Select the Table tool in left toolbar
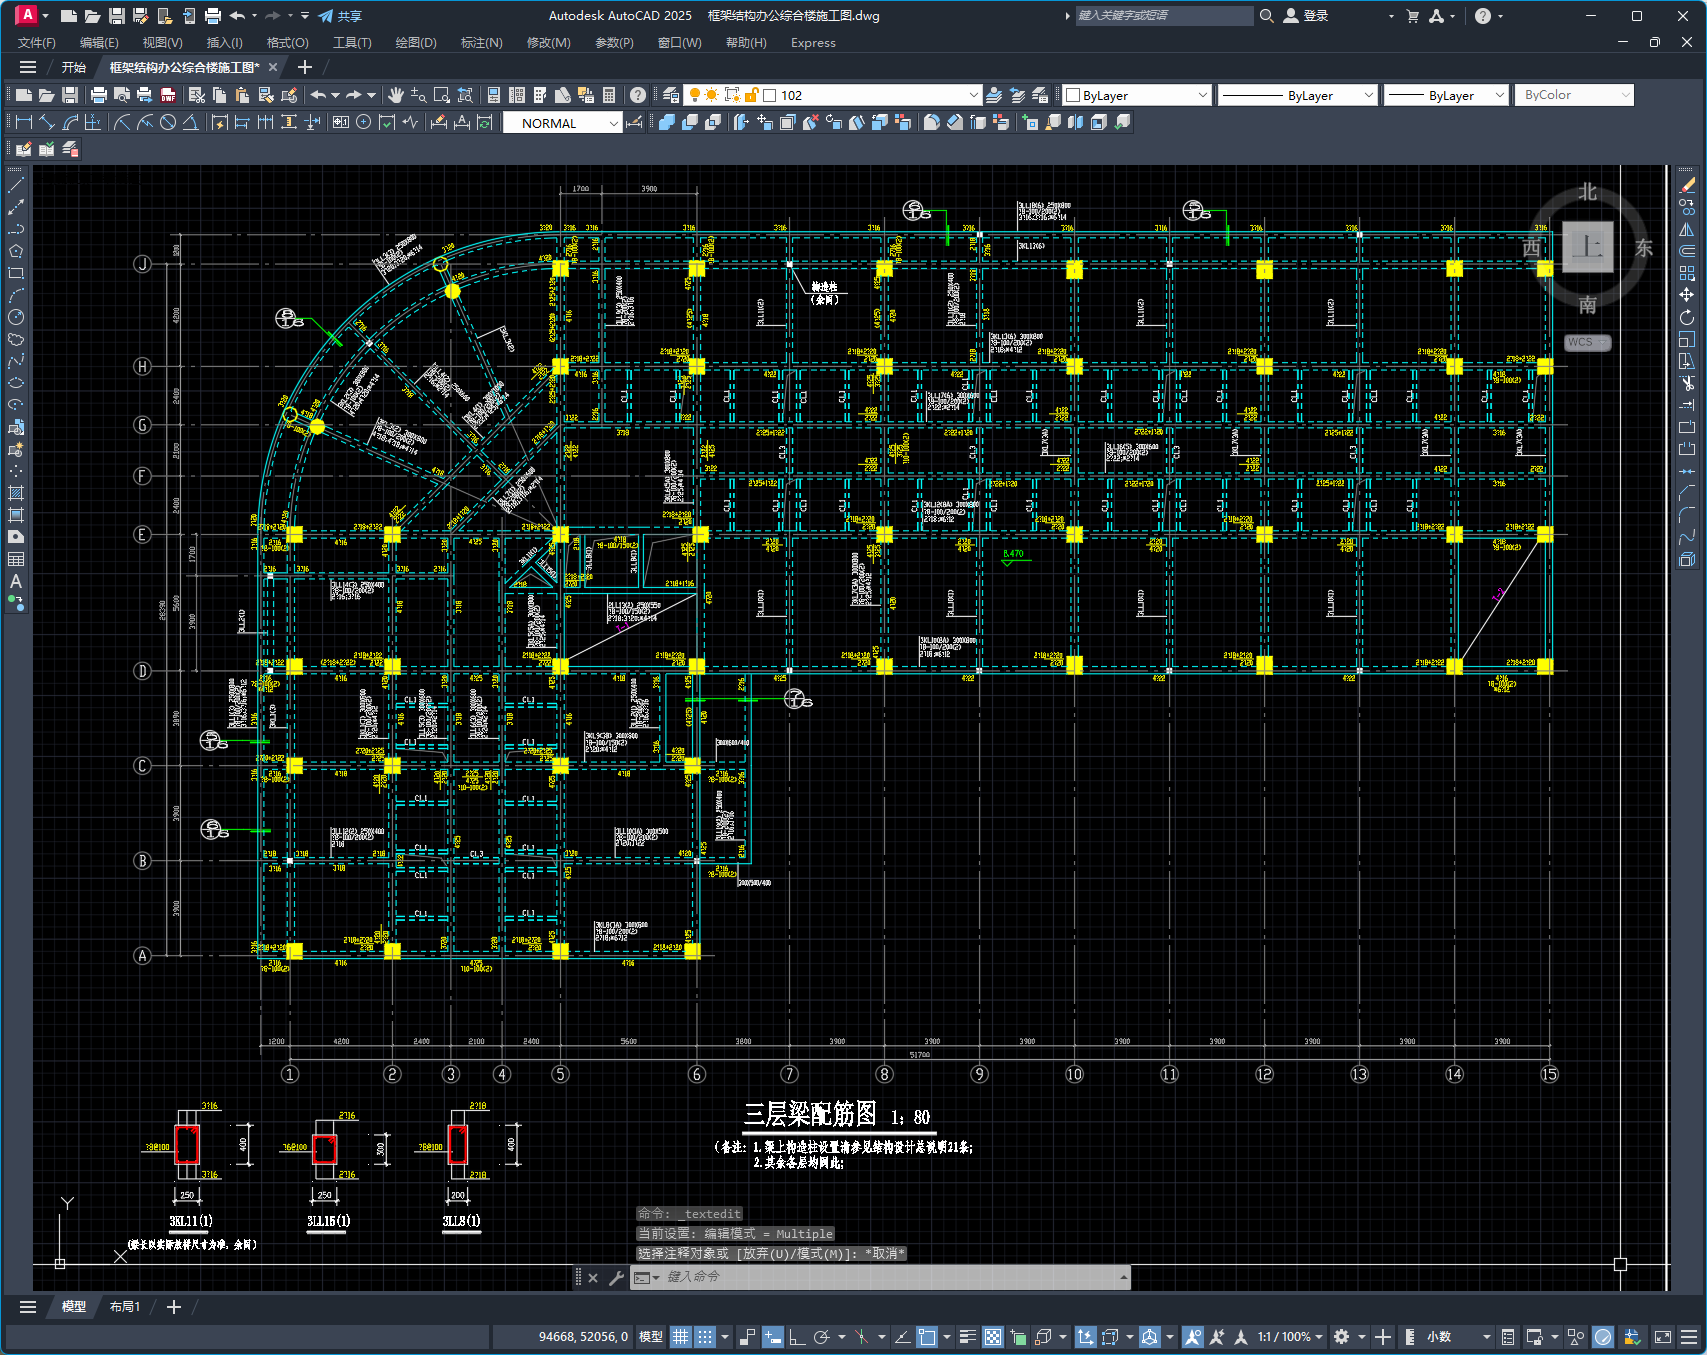 [16, 559]
